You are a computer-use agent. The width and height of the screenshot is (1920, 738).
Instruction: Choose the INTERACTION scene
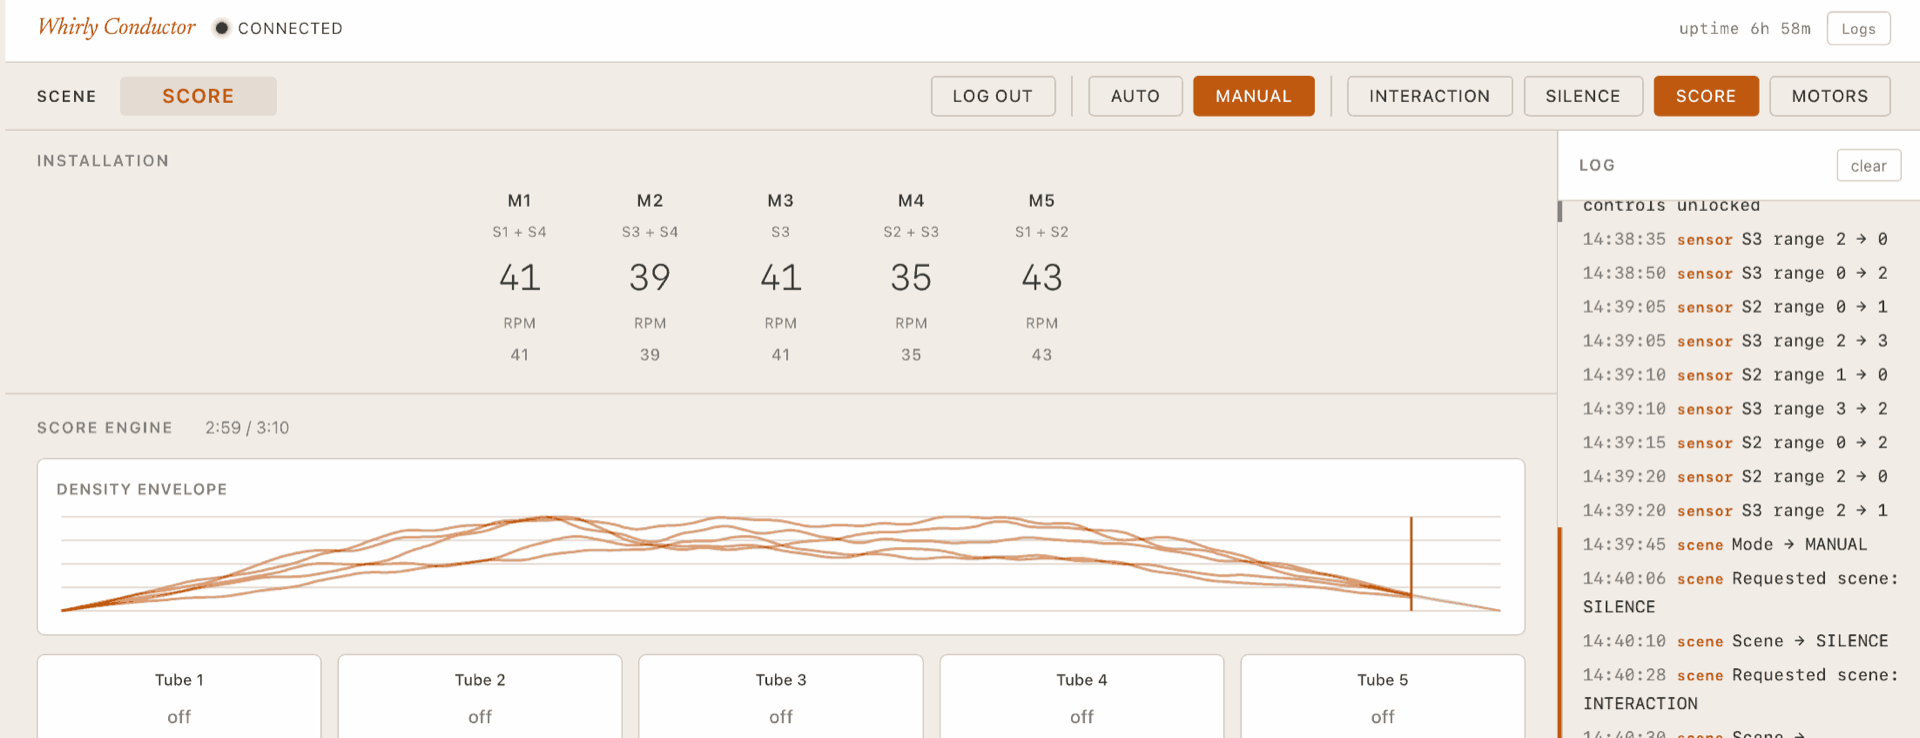1429,96
